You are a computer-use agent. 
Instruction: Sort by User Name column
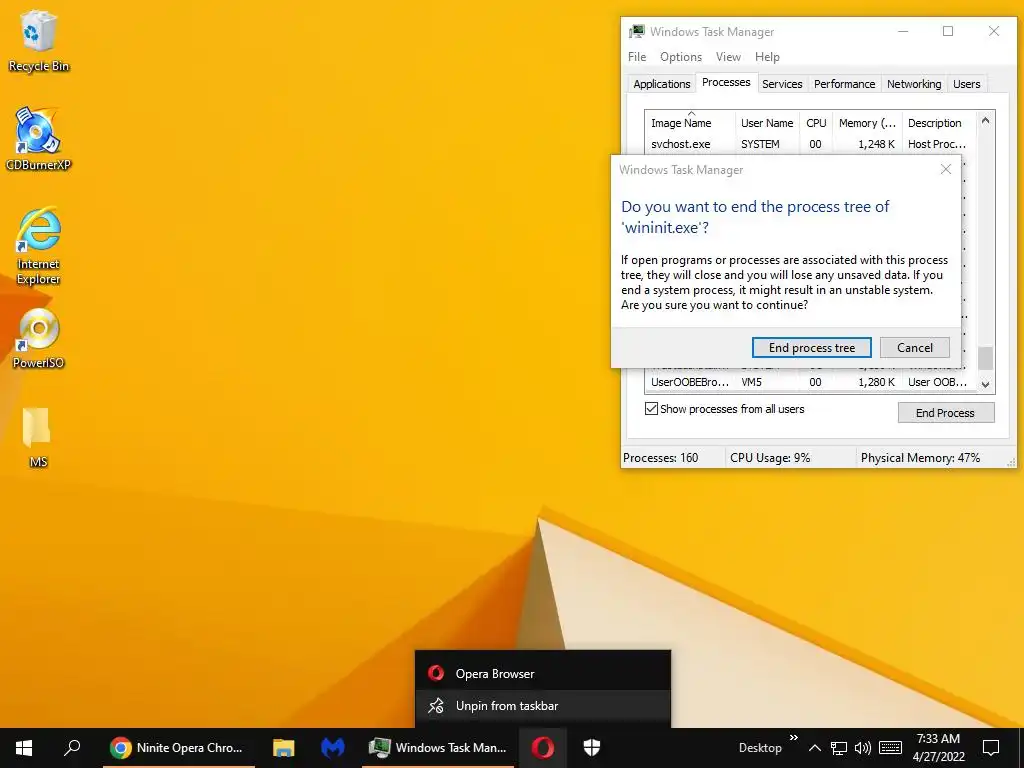point(767,123)
